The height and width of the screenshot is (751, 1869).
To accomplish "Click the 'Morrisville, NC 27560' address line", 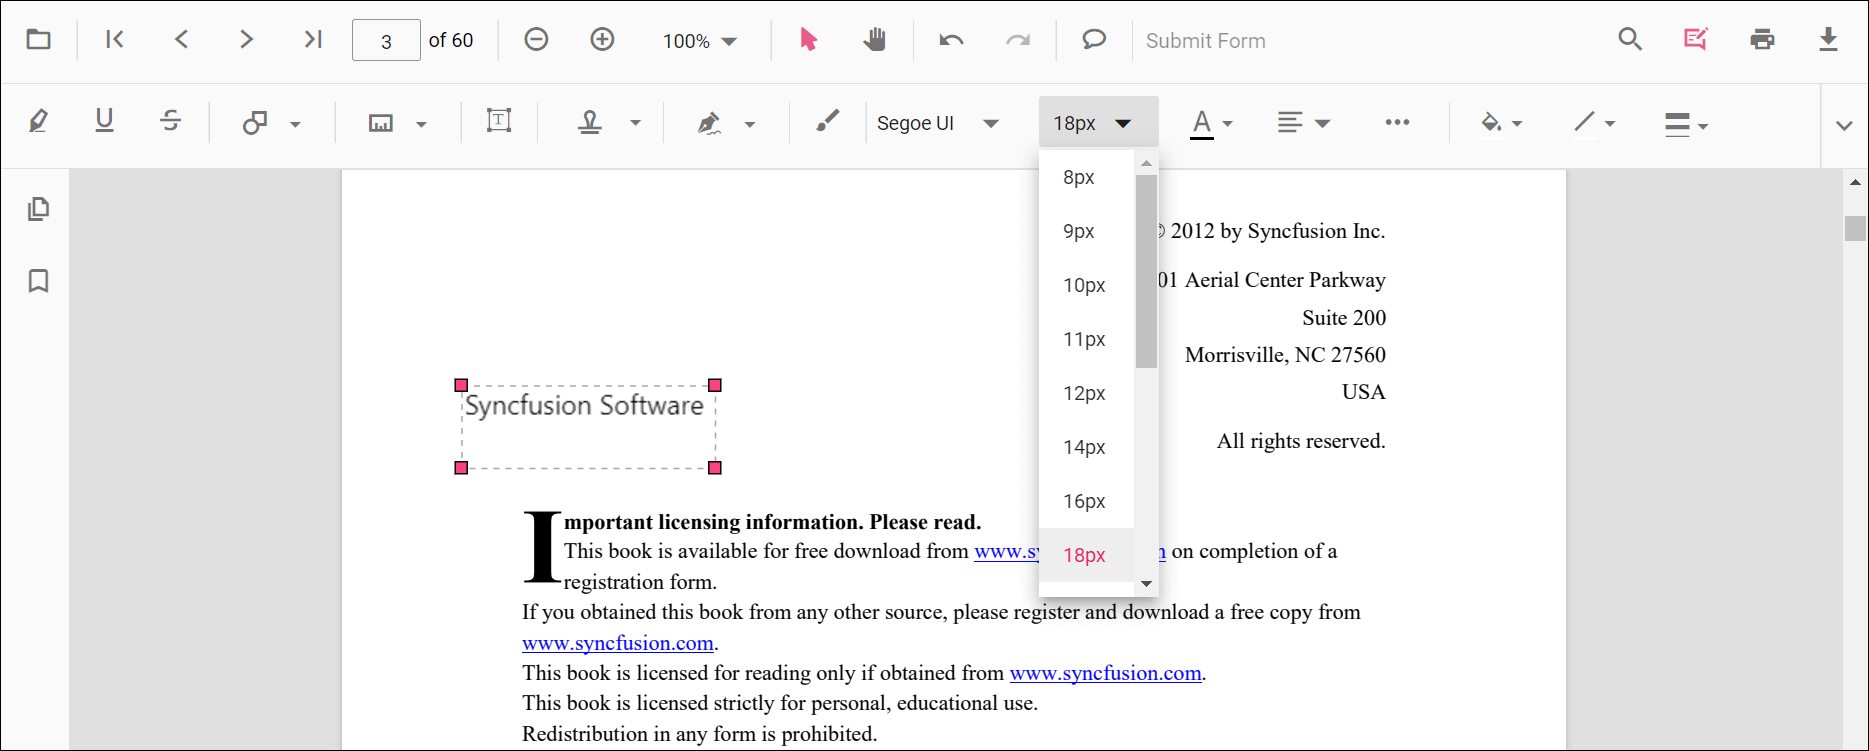I will (1285, 355).
